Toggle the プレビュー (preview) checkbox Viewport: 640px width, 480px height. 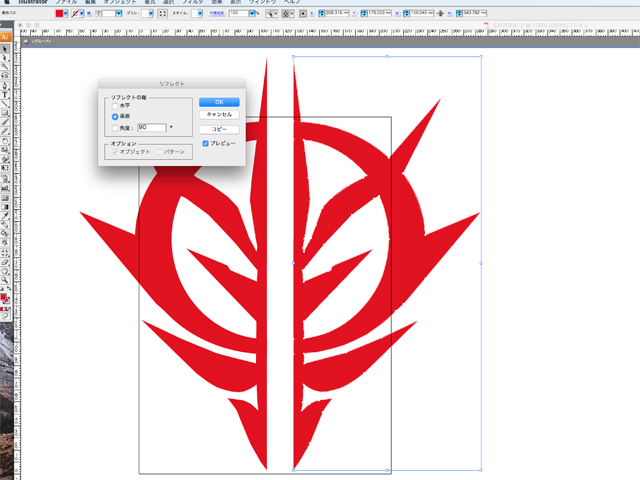[x=206, y=144]
